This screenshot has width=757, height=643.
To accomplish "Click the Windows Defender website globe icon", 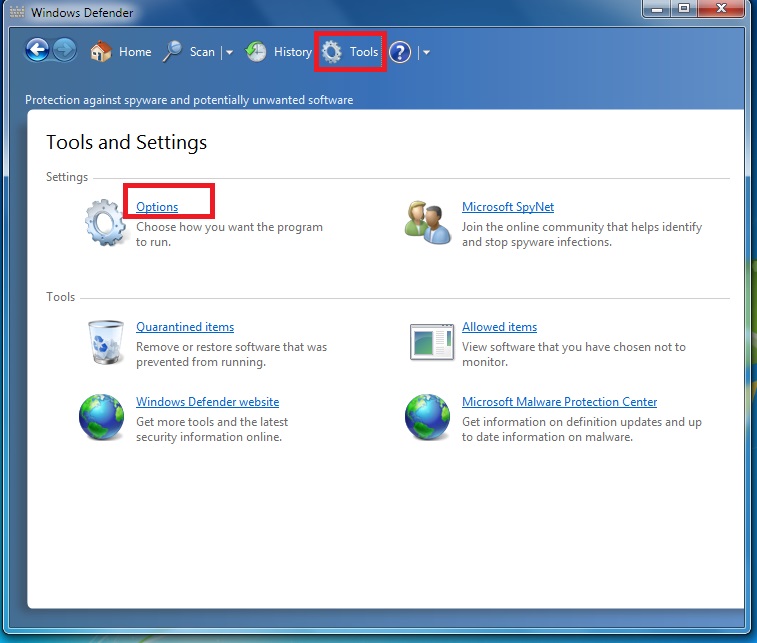I will coord(101,417).
